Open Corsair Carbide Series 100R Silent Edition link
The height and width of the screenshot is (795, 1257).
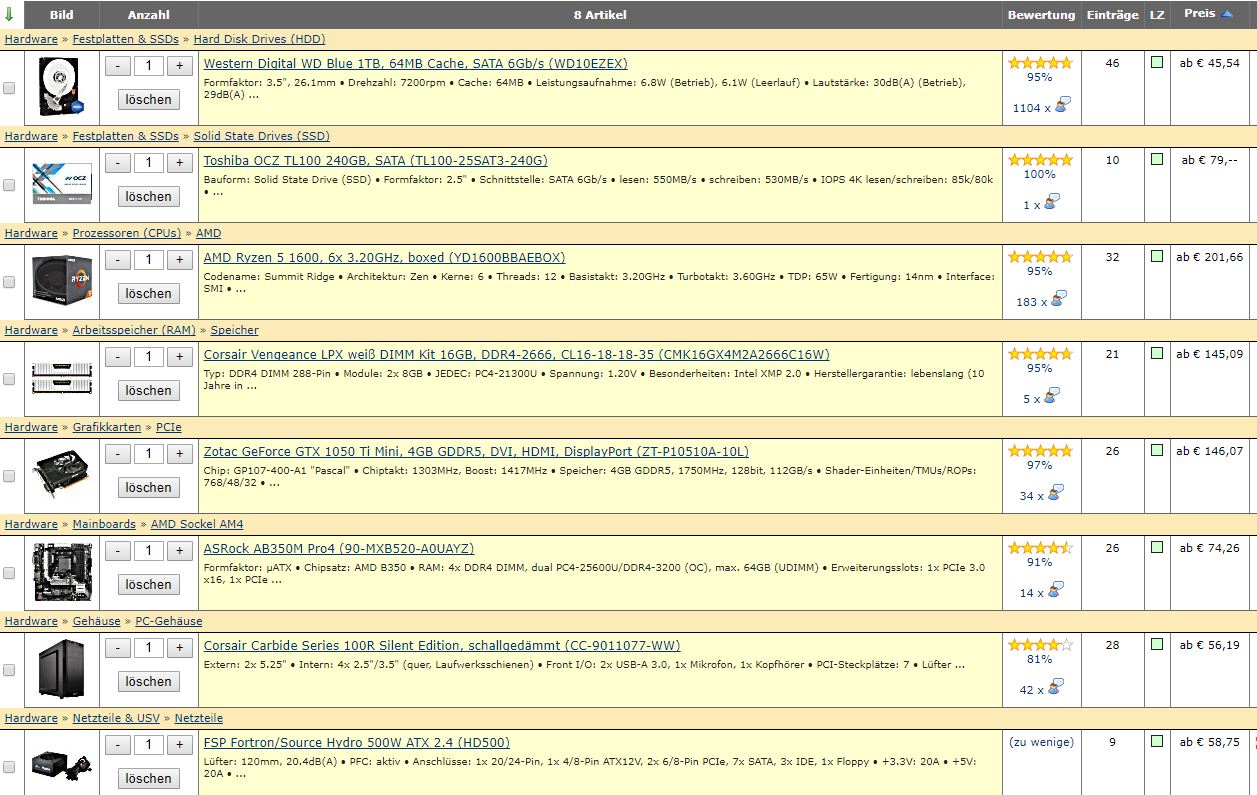[442, 645]
